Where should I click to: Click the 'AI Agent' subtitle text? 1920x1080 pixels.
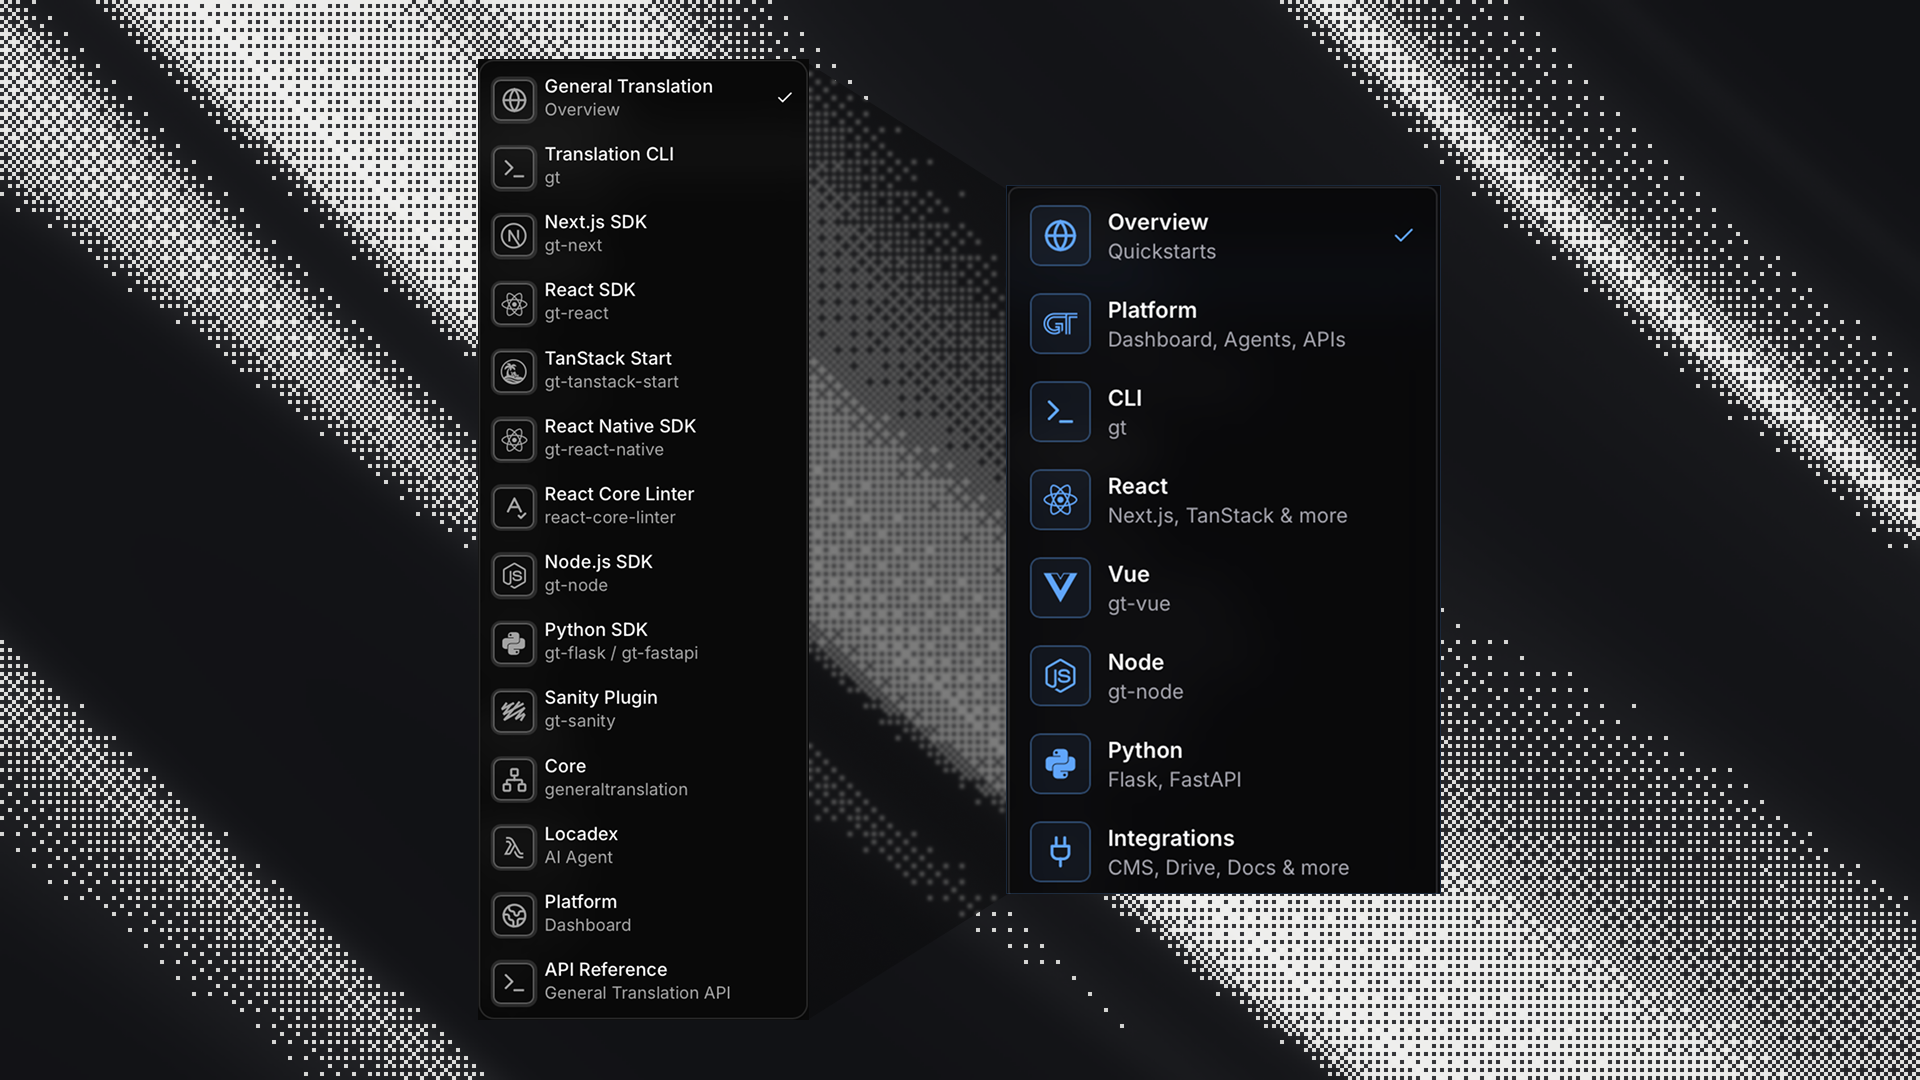(x=578, y=858)
